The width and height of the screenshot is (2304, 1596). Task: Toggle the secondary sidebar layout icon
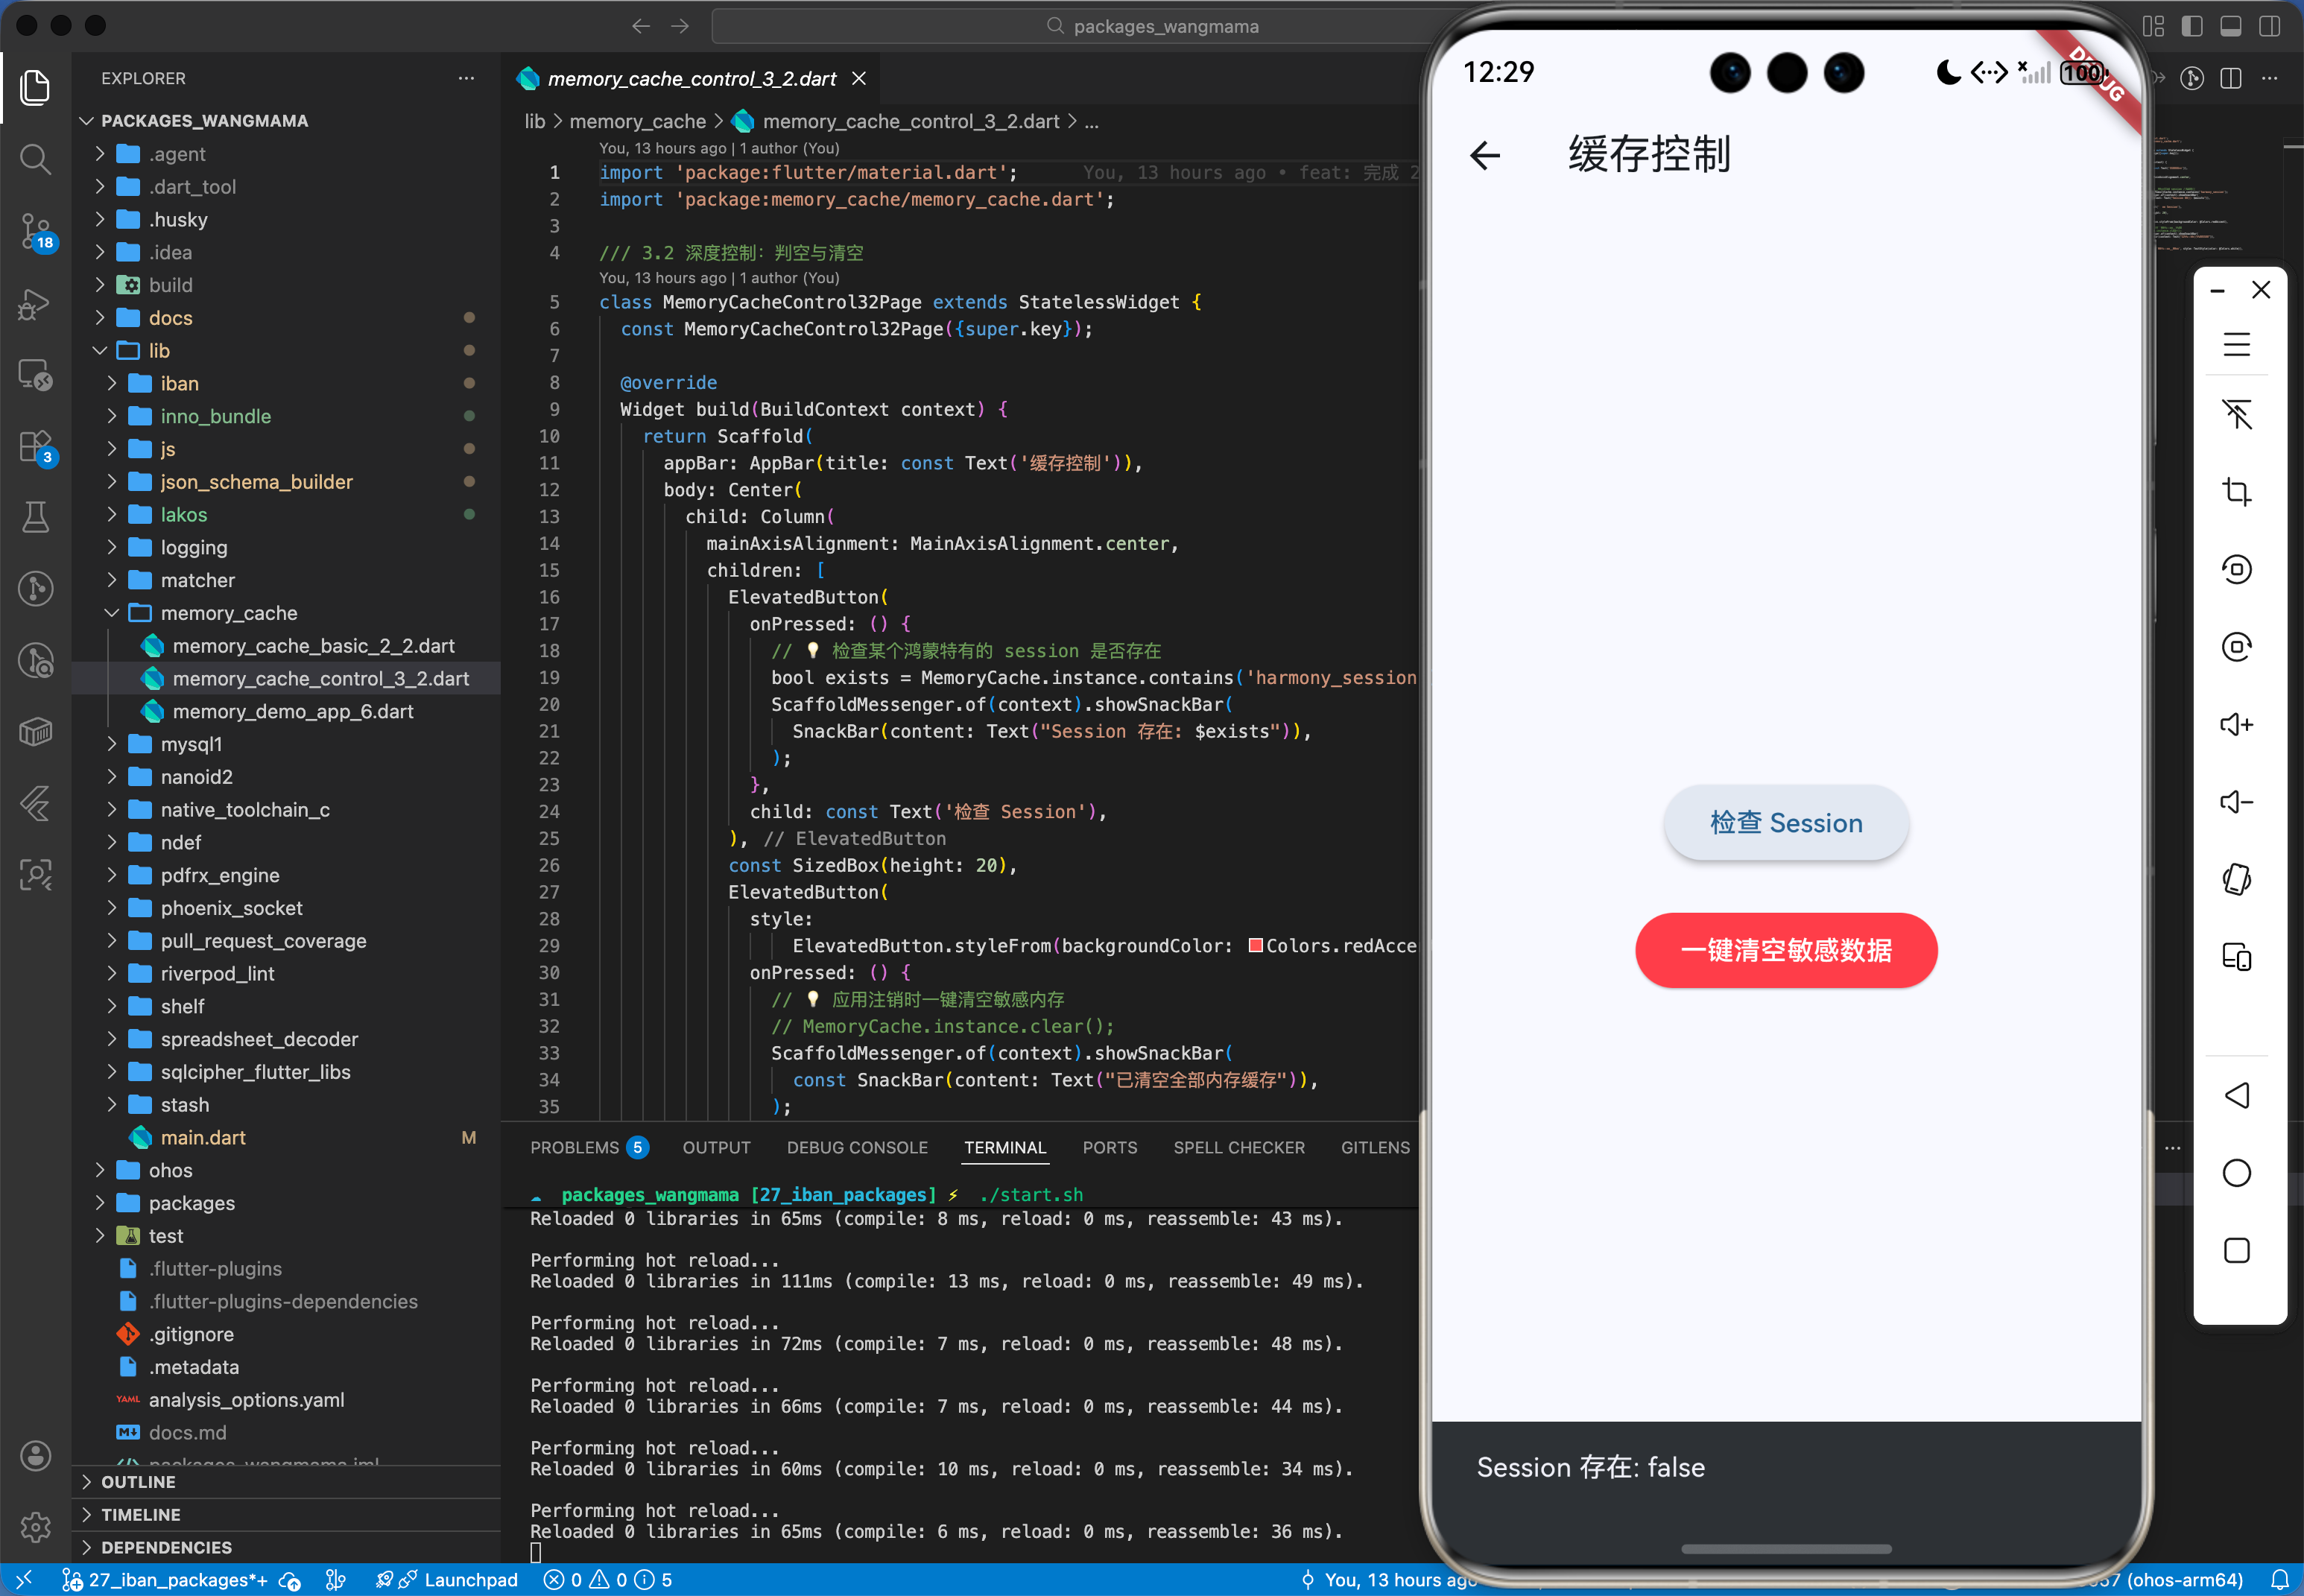click(2269, 26)
